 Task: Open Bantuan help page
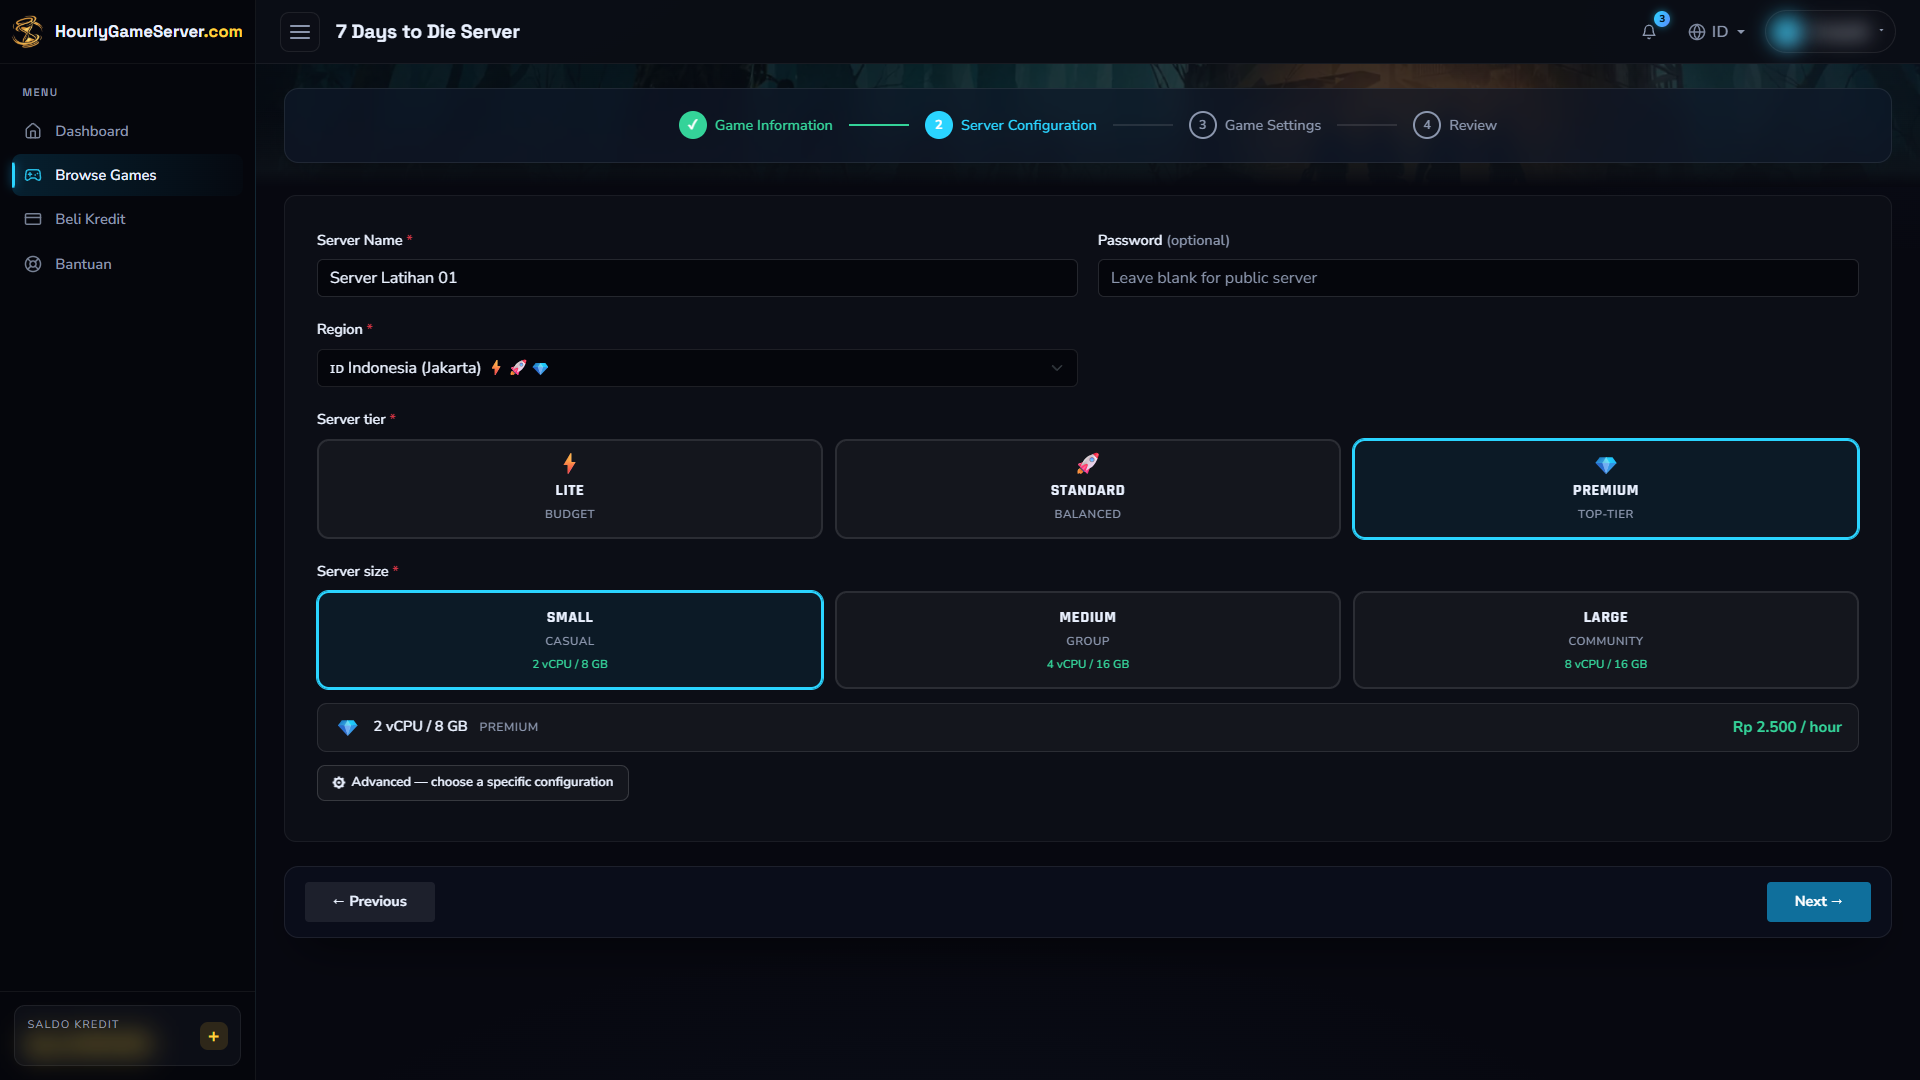pos(127,264)
